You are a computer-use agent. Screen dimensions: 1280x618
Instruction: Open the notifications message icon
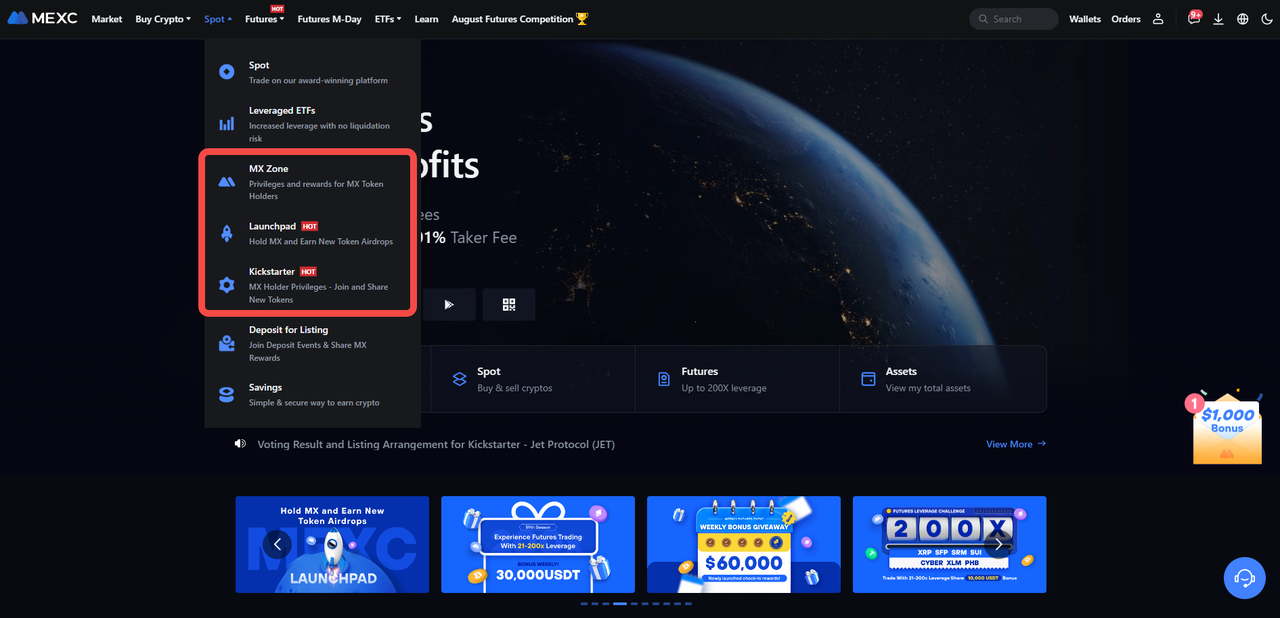[1193, 19]
